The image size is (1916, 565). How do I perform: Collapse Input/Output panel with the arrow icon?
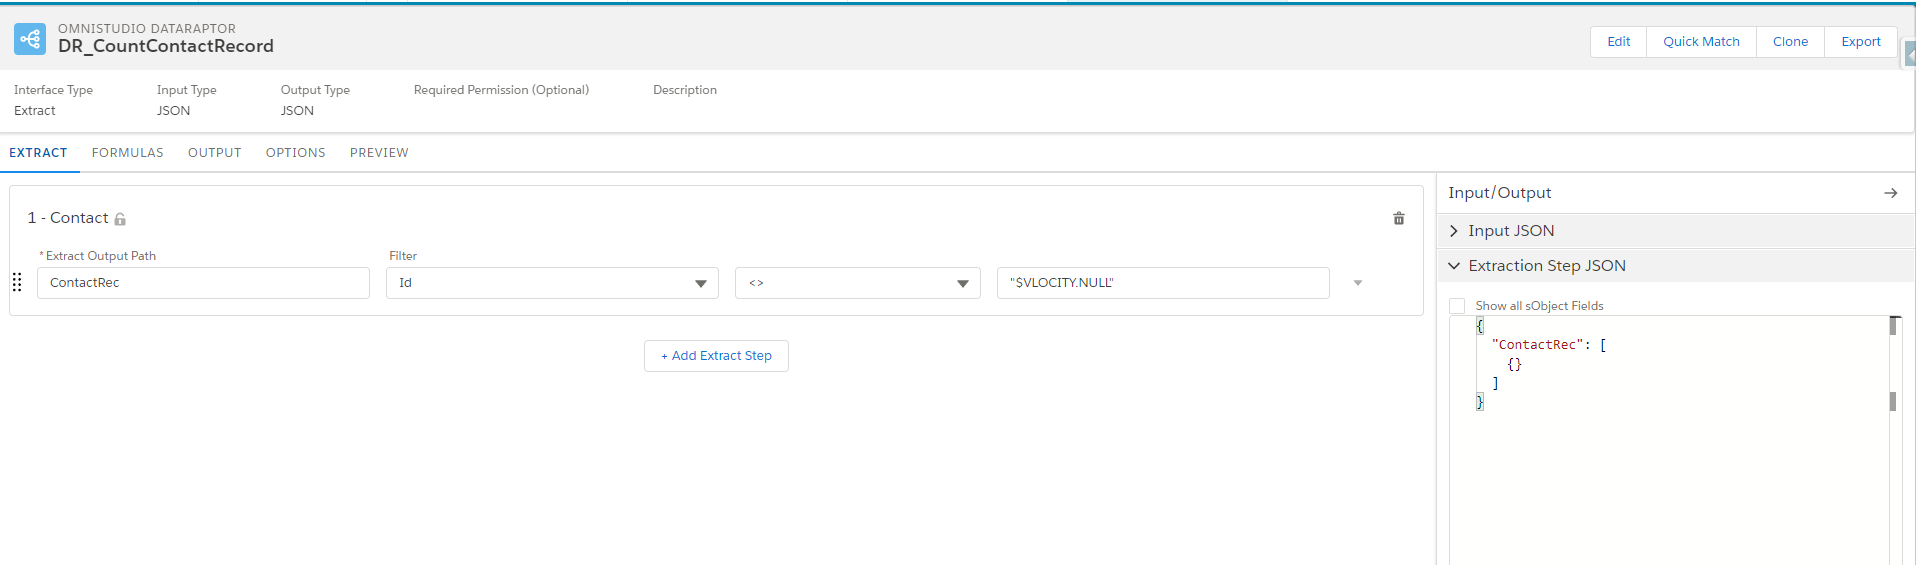[x=1890, y=193]
